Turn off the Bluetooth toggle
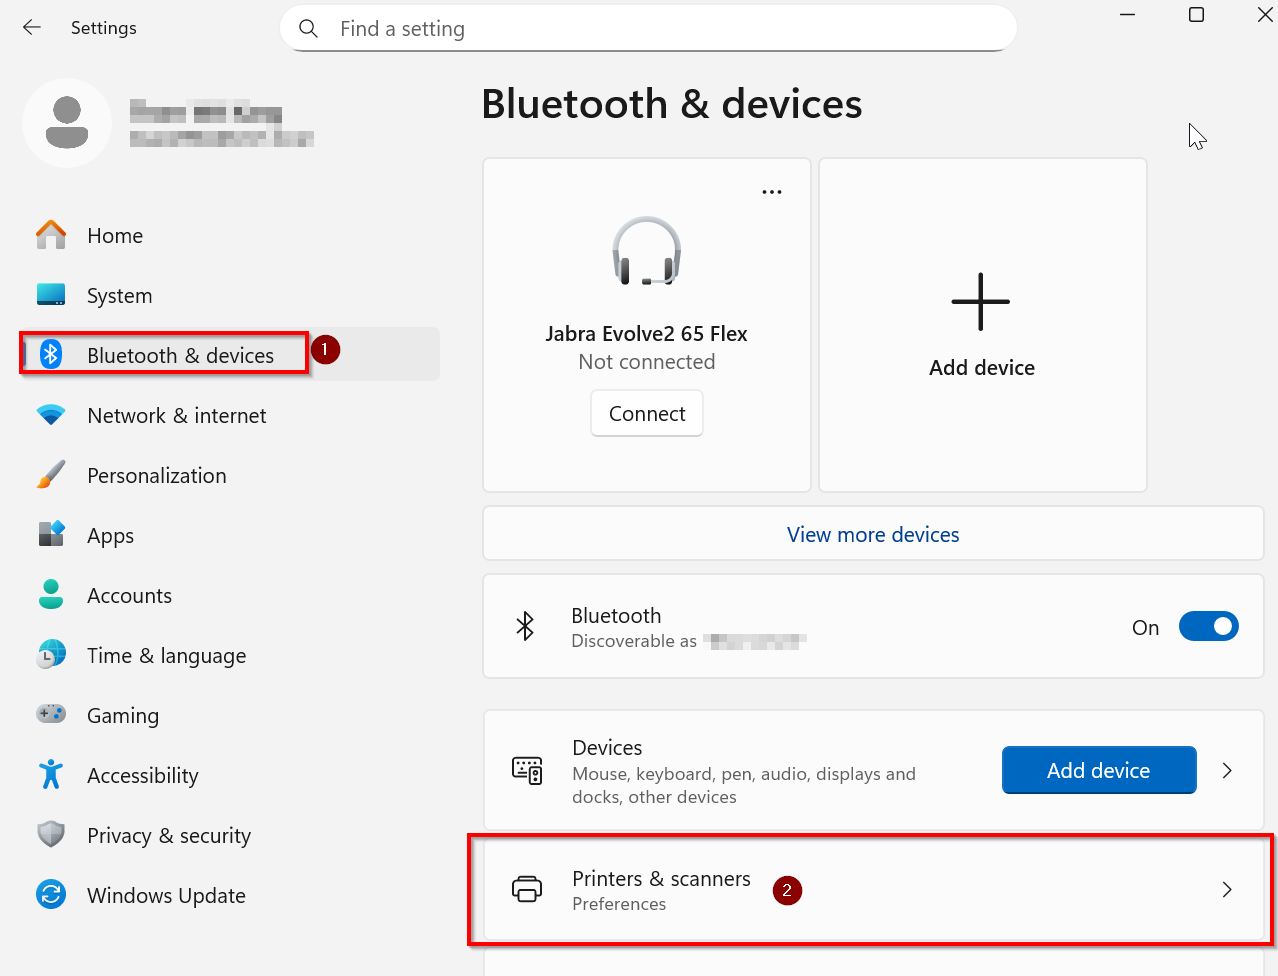This screenshot has height=976, width=1278. 1208,627
